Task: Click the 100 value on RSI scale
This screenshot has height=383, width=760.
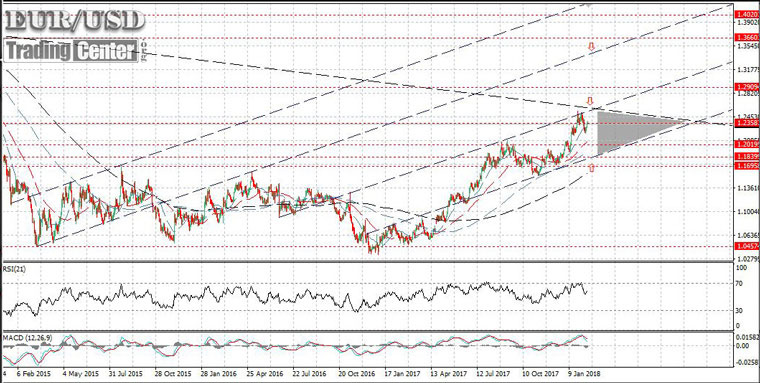Action: 742,267
